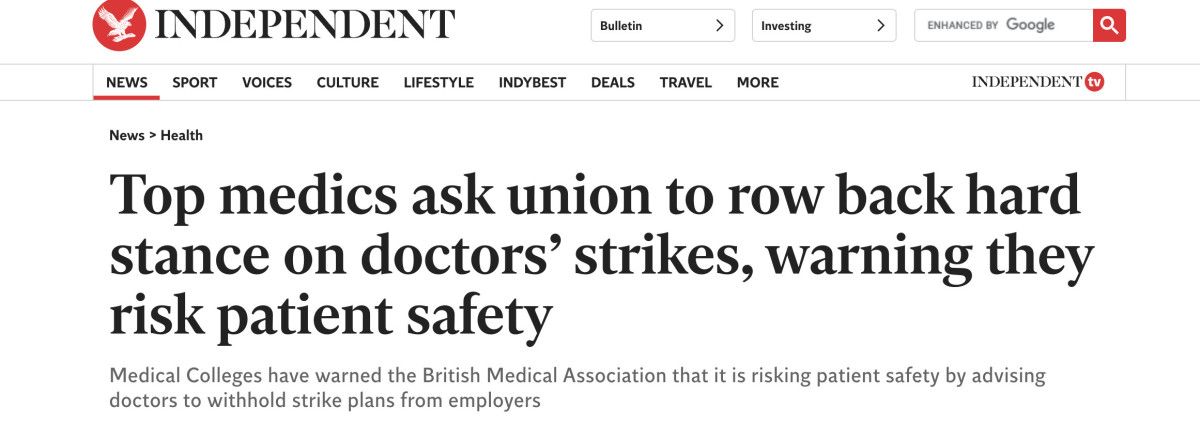Visit the INDYBEST section

(532, 83)
